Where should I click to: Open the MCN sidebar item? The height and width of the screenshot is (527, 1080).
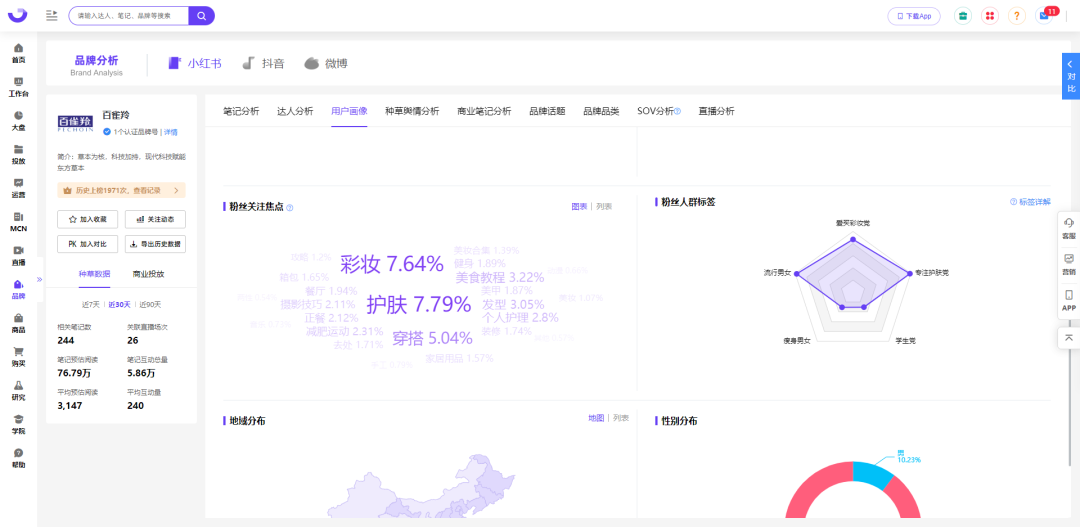(19, 222)
